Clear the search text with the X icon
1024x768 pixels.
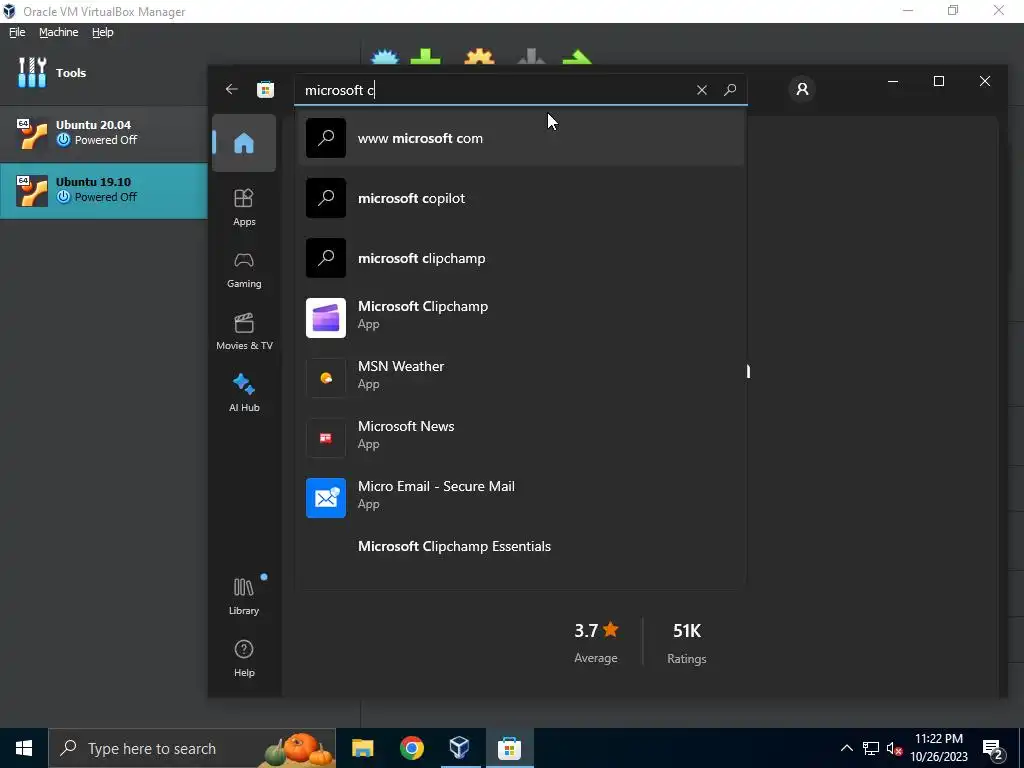click(x=701, y=90)
